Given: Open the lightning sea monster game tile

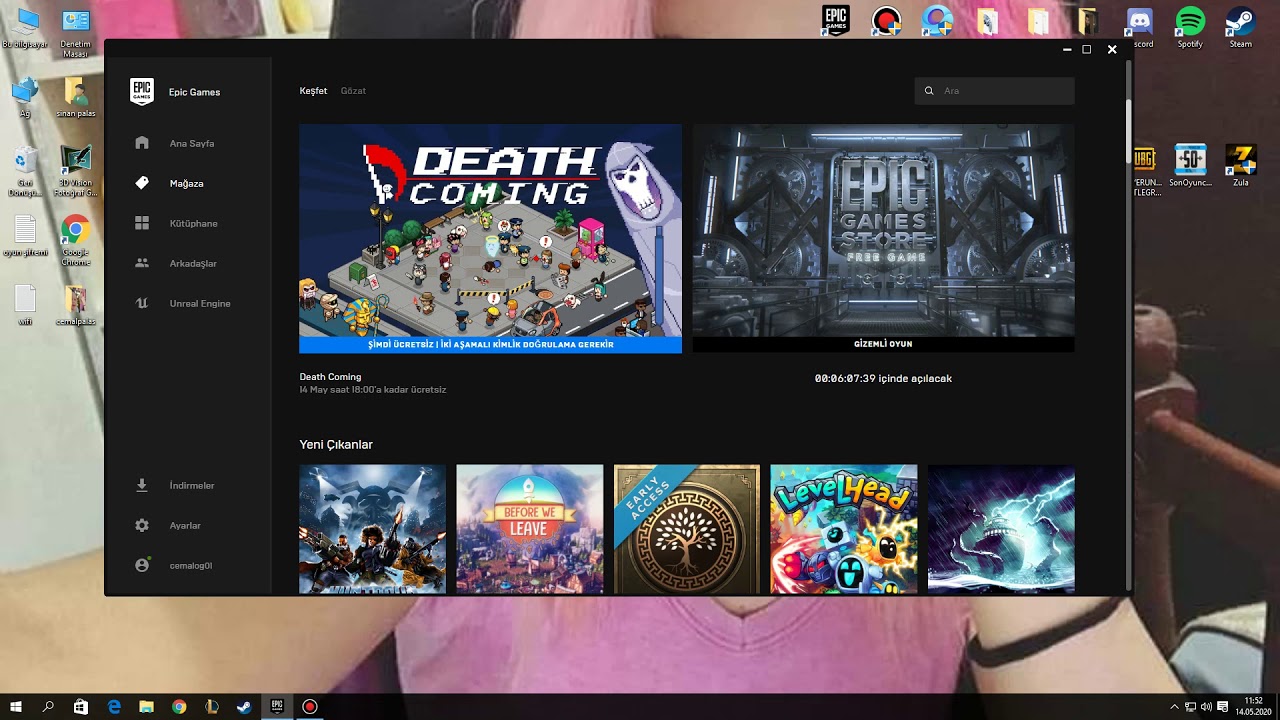Looking at the screenshot, I should tap(1001, 529).
